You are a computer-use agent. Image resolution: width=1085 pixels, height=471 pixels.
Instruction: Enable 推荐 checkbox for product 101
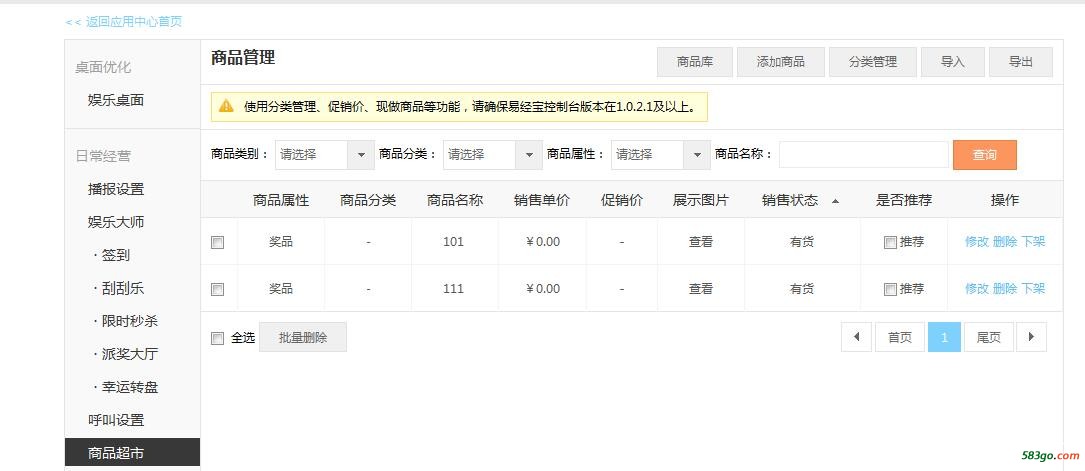[x=890, y=243]
